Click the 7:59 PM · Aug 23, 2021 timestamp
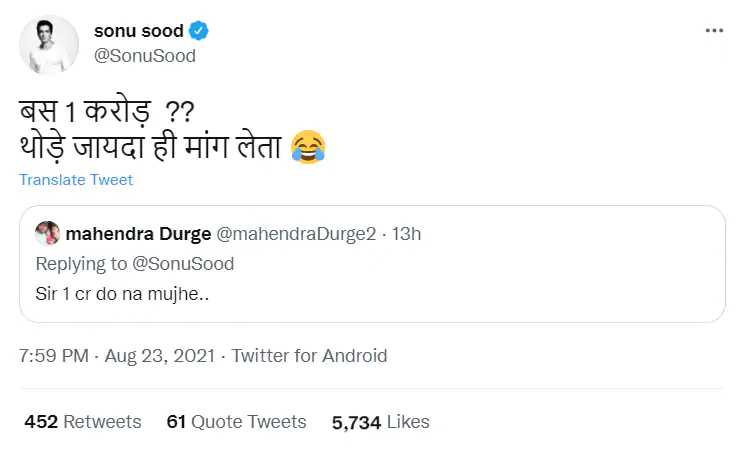The height and width of the screenshot is (450, 745). click(117, 356)
